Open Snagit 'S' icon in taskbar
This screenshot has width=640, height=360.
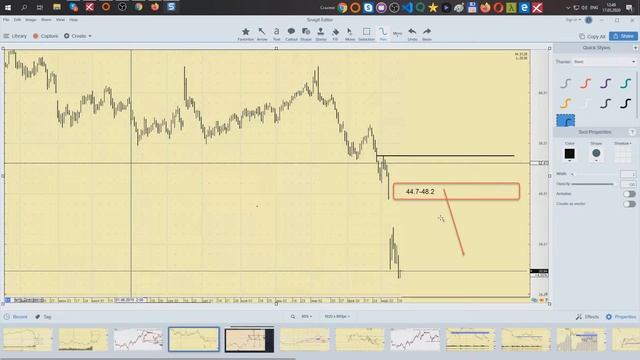tap(171, 7)
